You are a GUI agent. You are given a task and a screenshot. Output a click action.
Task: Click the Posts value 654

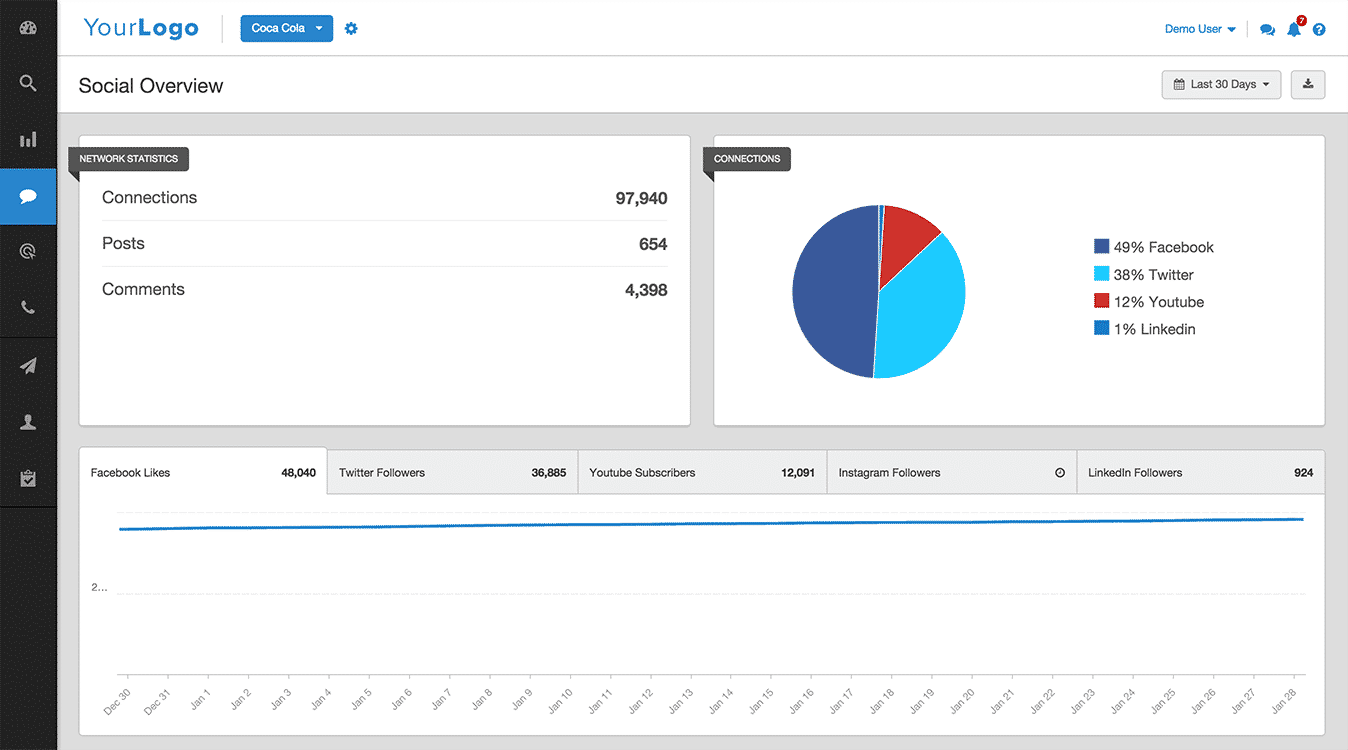[x=653, y=244]
